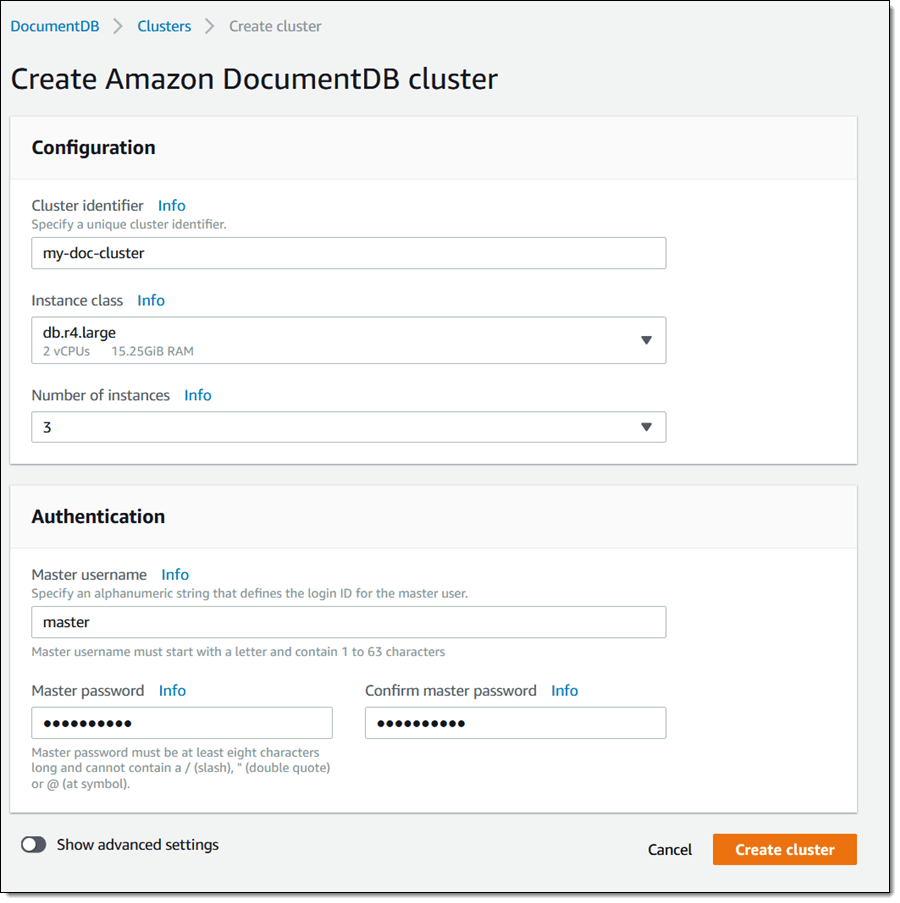Open Info beside Master username
Viewport: 900px width, 903px height.
coord(175,574)
